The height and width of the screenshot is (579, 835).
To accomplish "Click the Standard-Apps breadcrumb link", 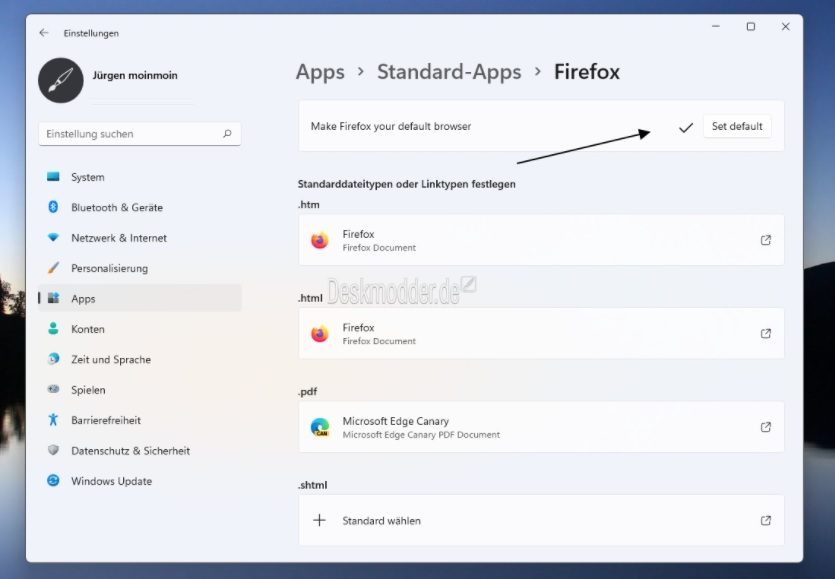I will pyautogui.click(x=449, y=72).
